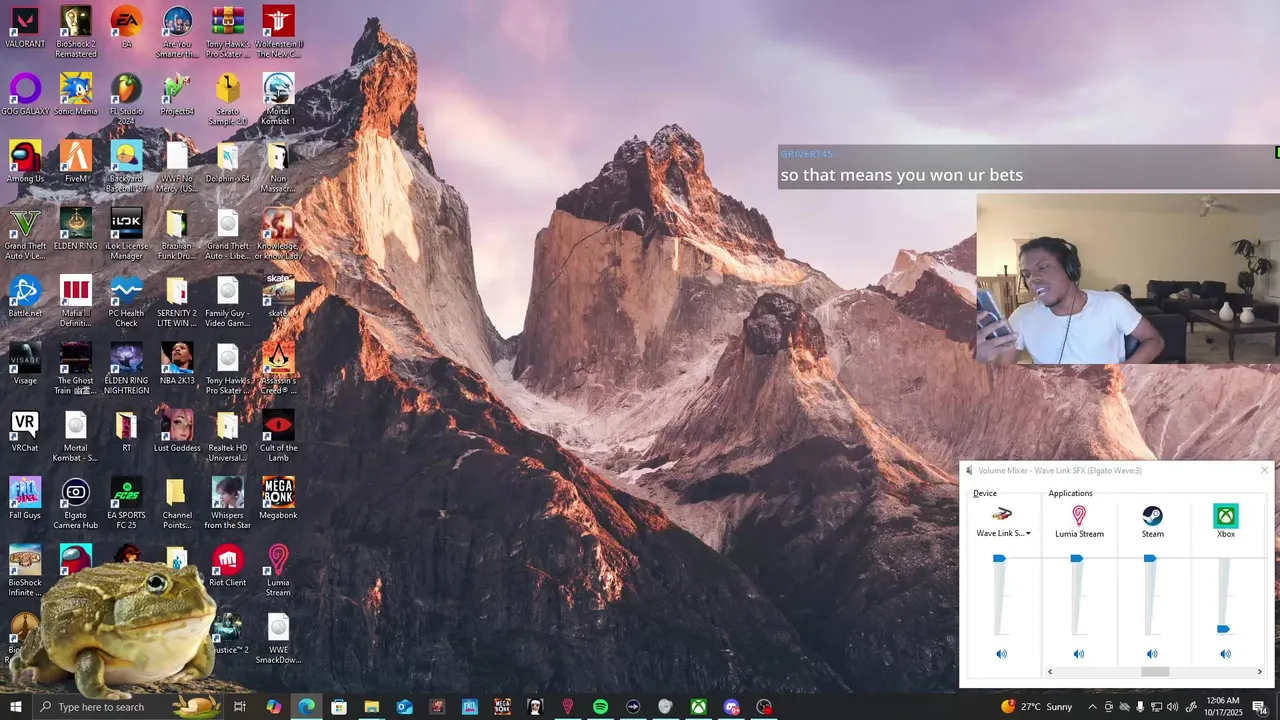Select the FL Studio 2024 shortcut
The image size is (1280, 720).
(126, 99)
